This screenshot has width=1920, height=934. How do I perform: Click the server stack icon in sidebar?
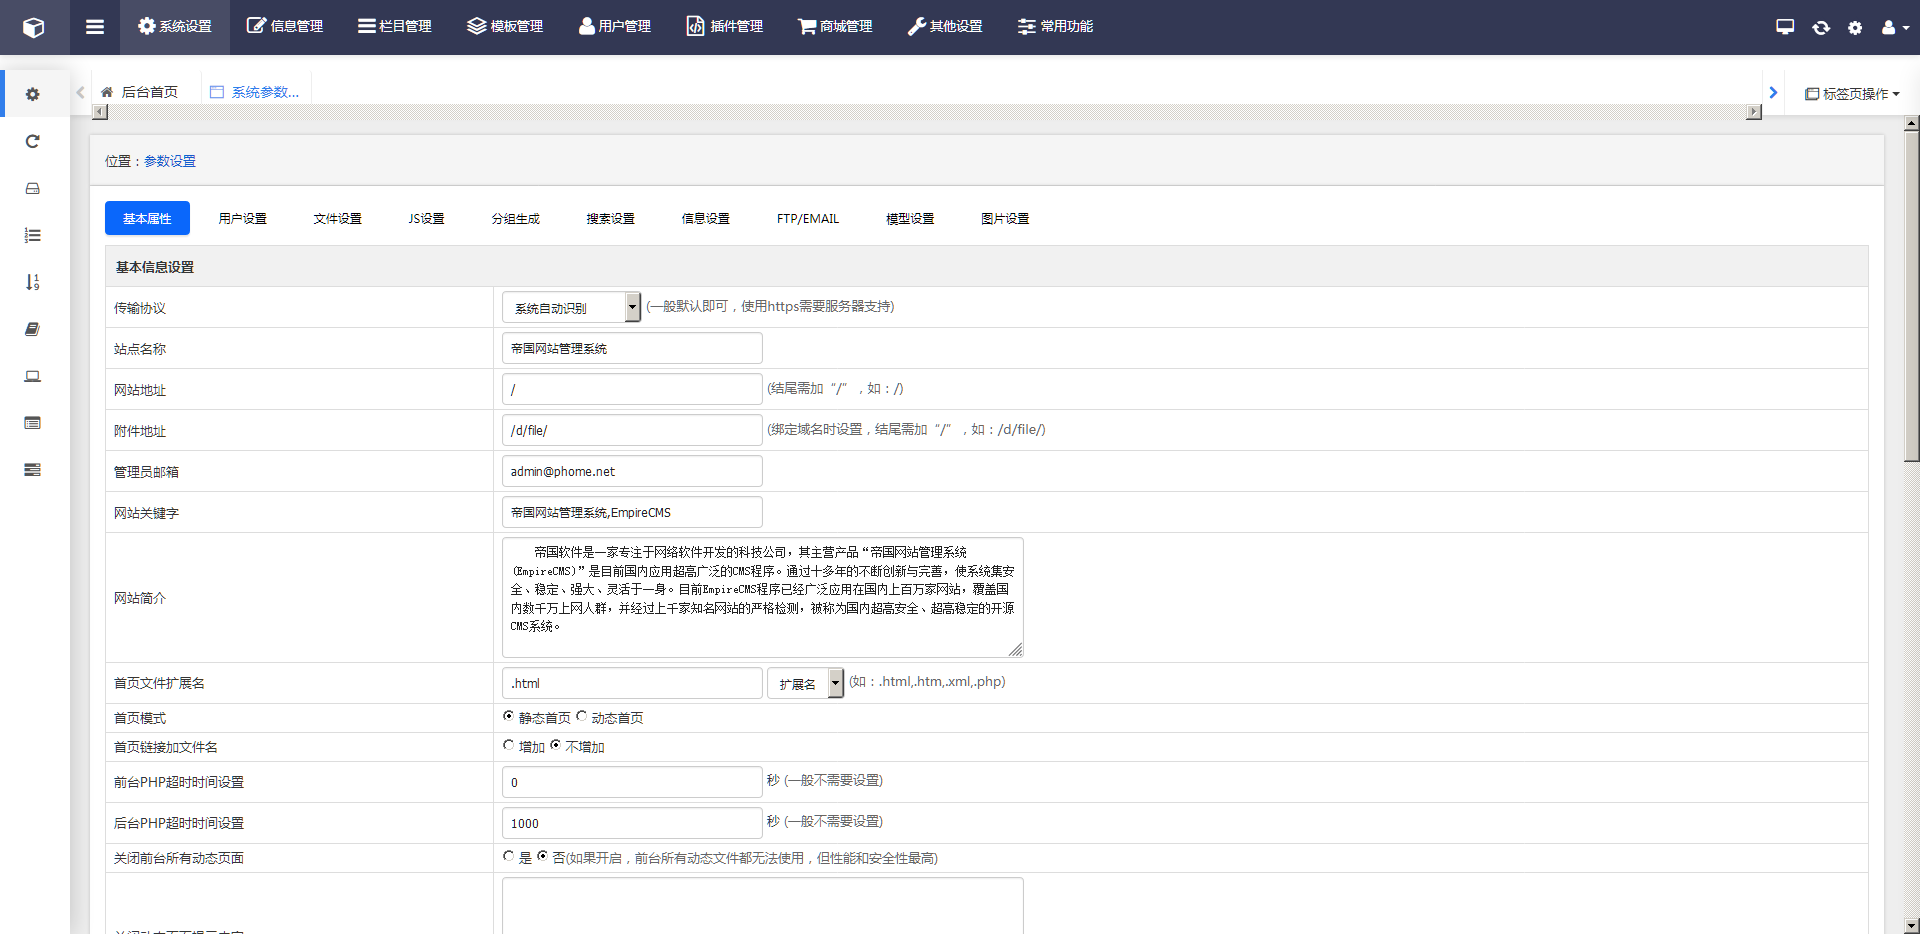click(33, 470)
